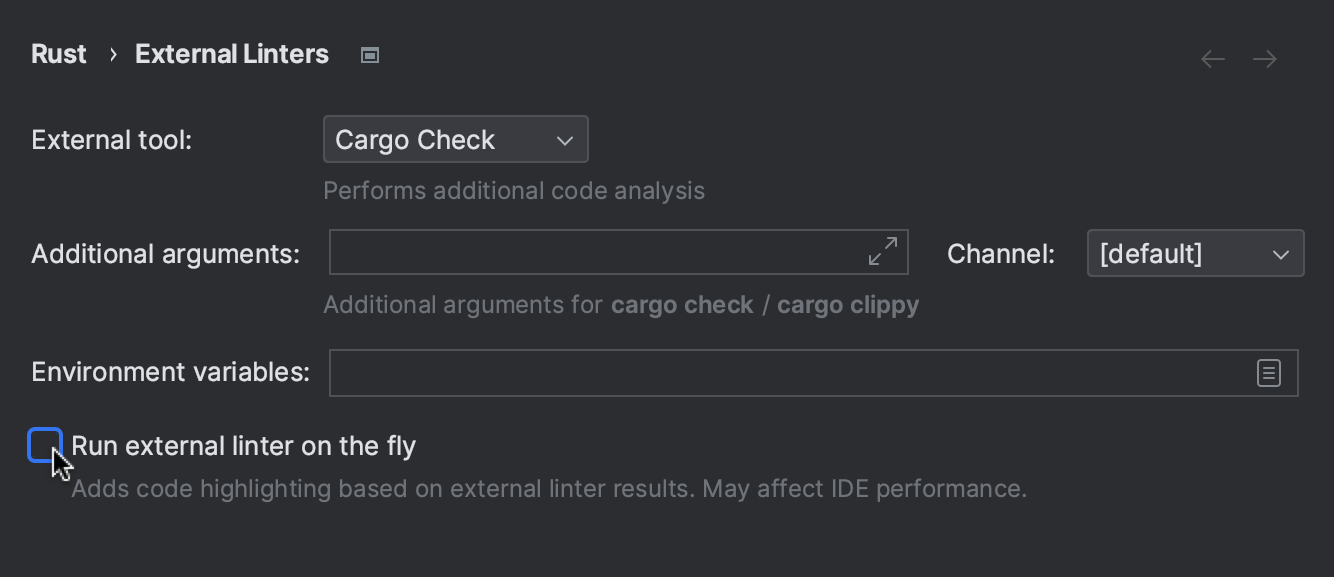This screenshot has width=1334, height=577.
Task: Open the External tool dropdown
Action: [455, 139]
